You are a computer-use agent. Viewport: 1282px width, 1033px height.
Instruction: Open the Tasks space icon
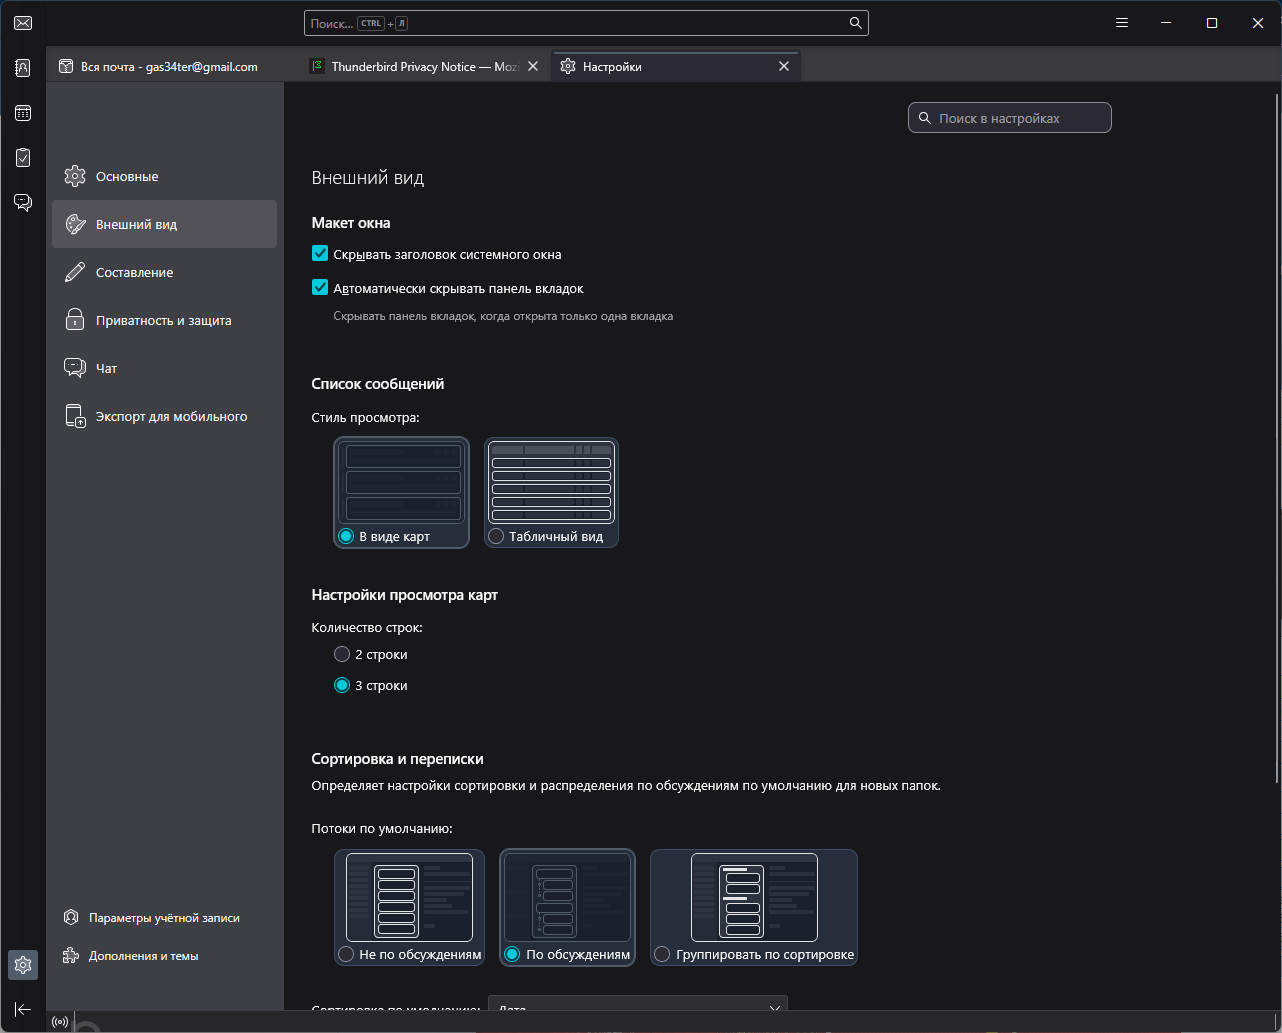coord(22,158)
